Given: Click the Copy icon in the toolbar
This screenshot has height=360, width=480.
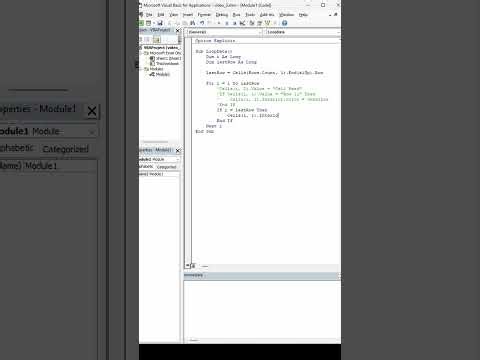Looking at the screenshot, I should pyautogui.click(x=177, y=23).
